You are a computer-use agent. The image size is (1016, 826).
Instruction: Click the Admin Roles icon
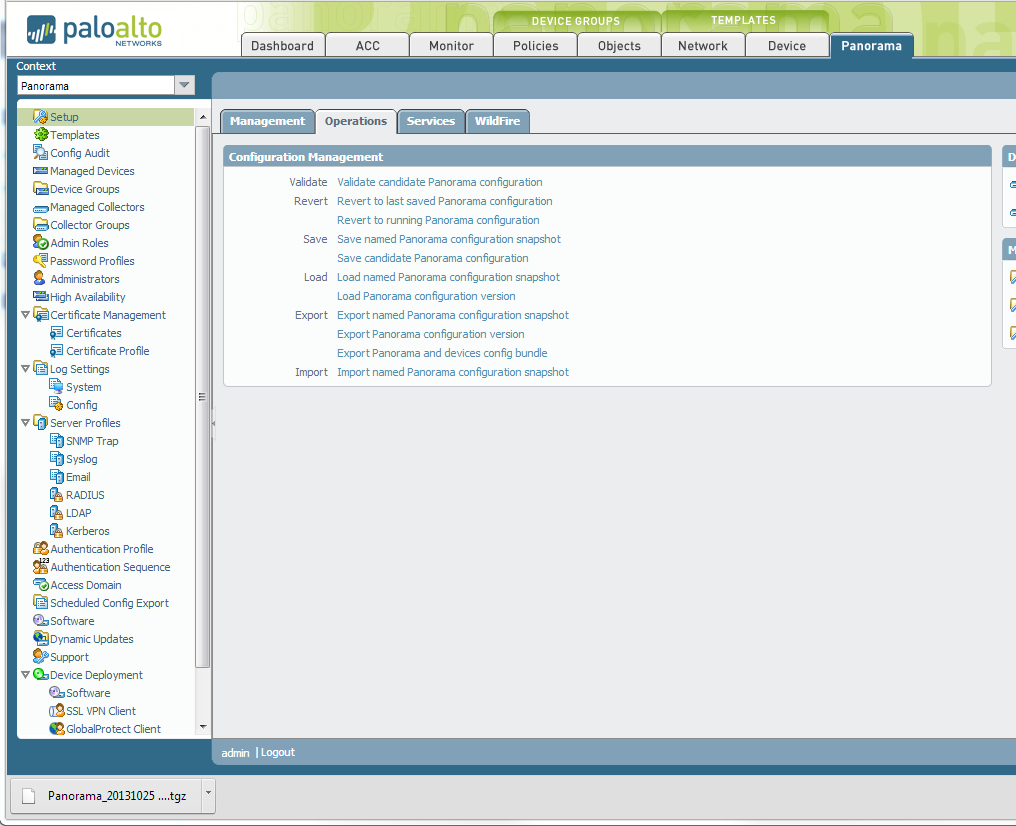(x=40, y=243)
